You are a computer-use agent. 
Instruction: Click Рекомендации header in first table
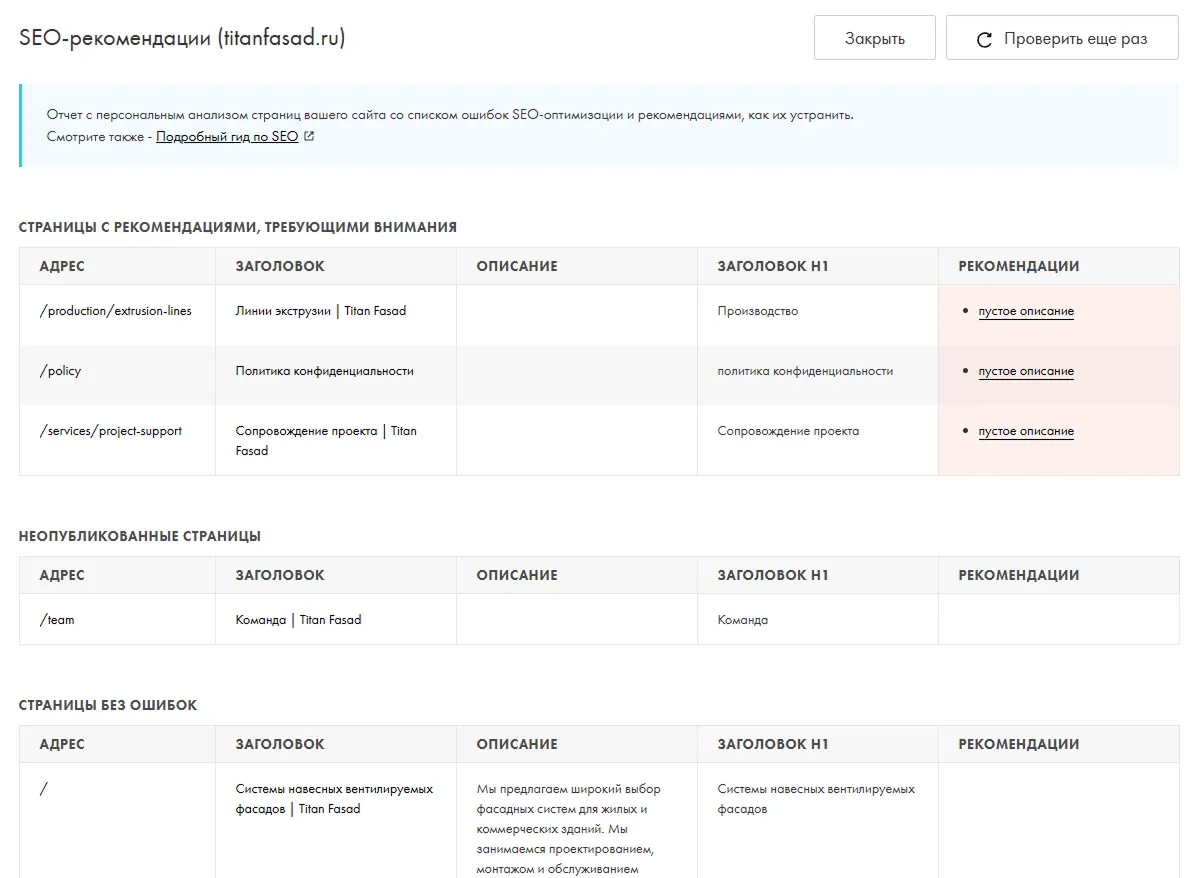1018,266
